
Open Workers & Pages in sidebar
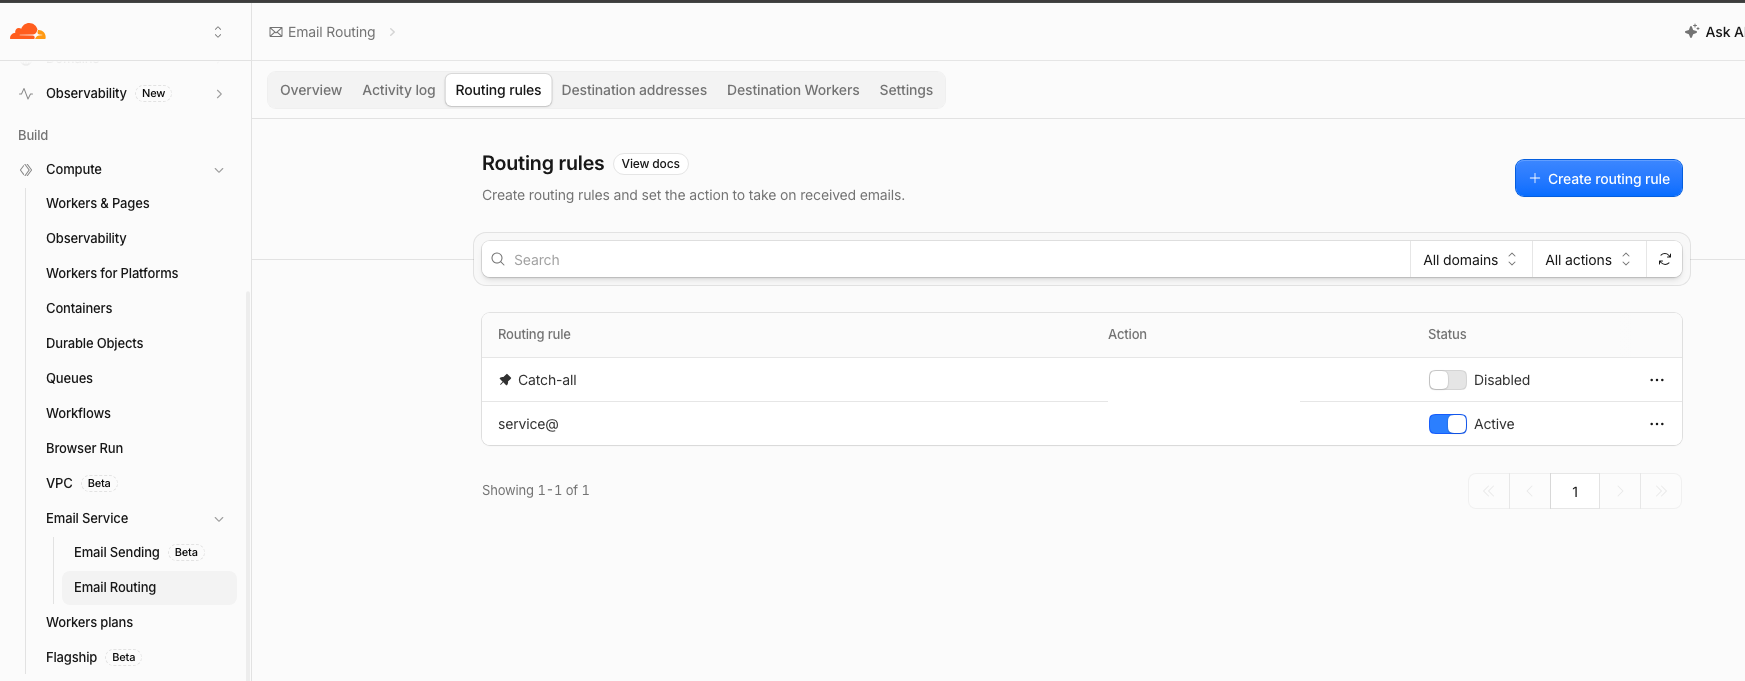click(x=98, y=203)
